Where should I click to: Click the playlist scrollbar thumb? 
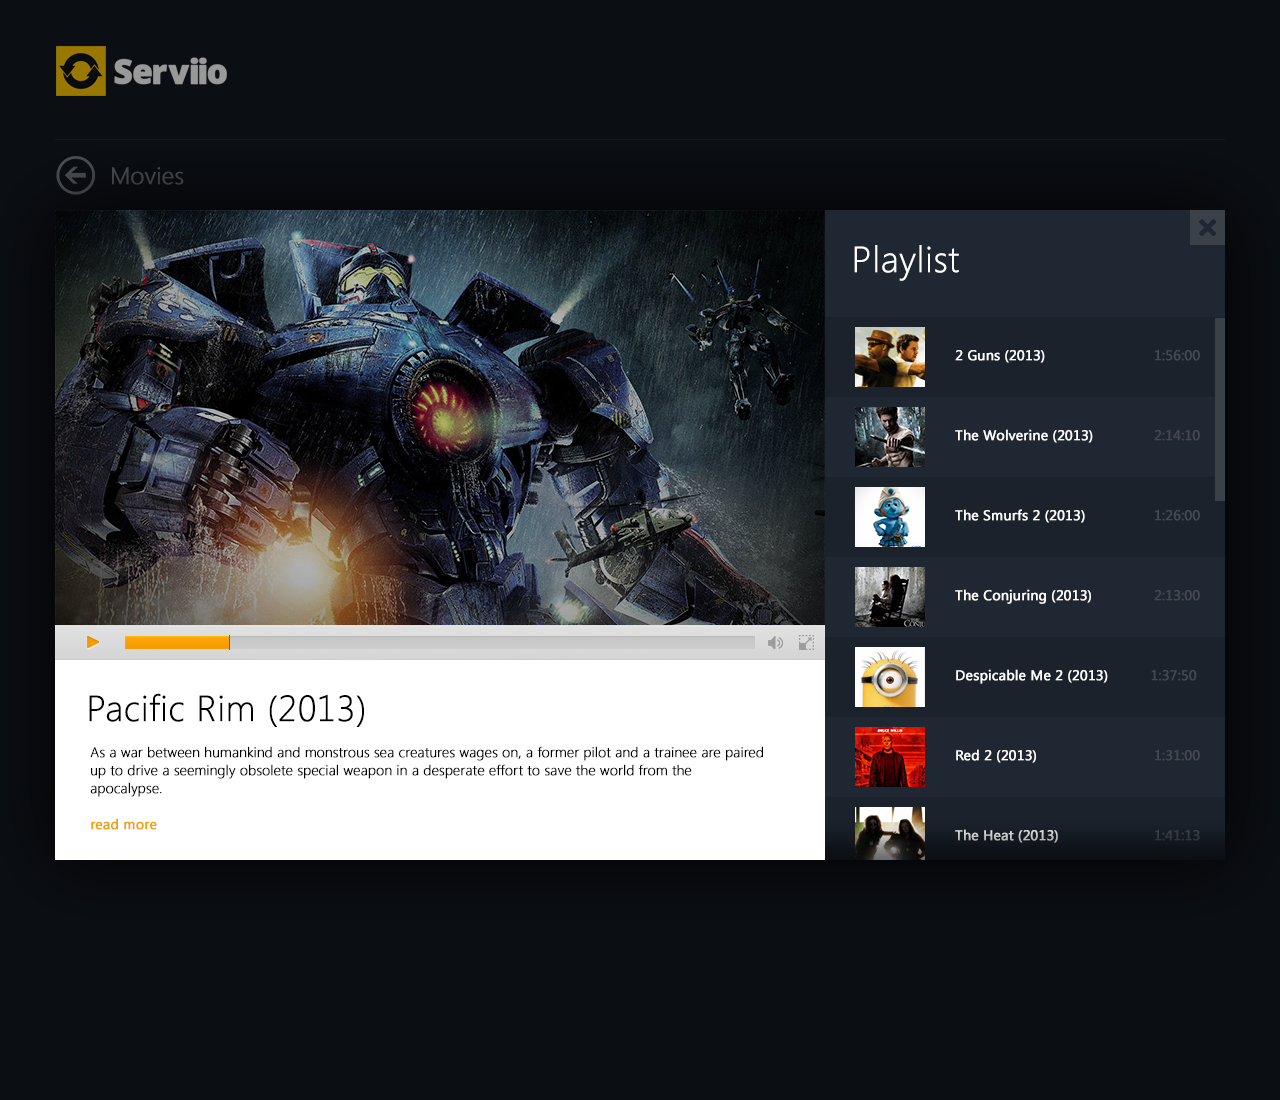coord(1220,409)
